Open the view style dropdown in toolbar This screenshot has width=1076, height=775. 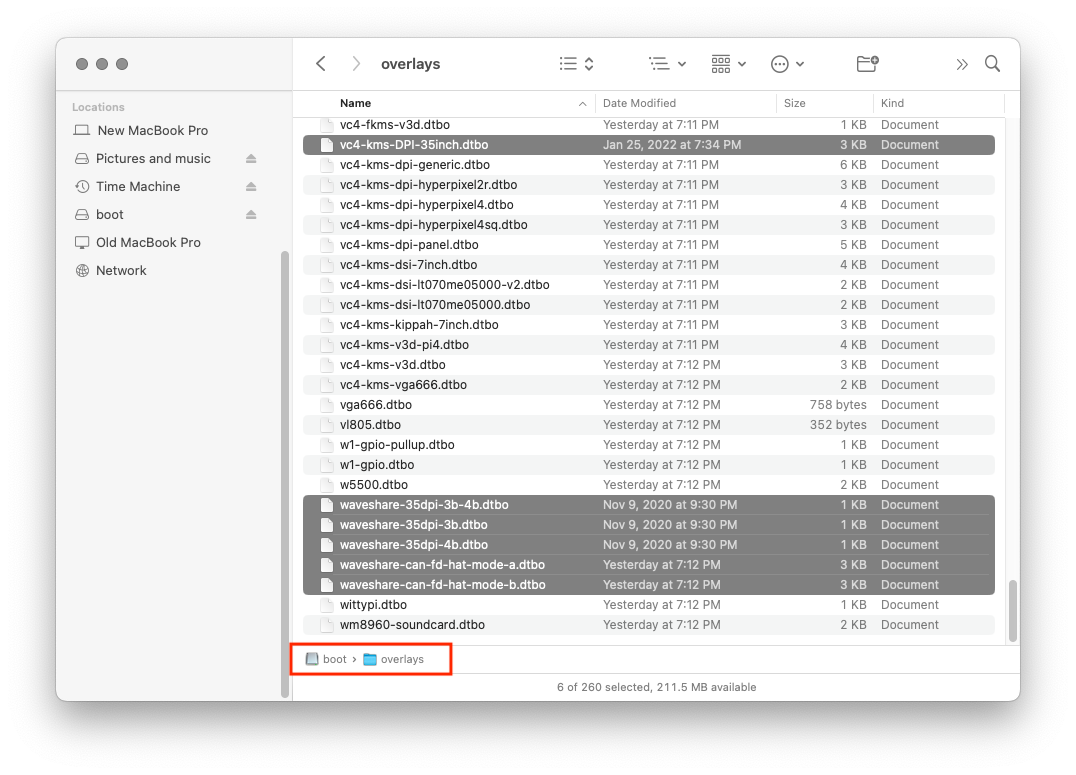[728, 63]
